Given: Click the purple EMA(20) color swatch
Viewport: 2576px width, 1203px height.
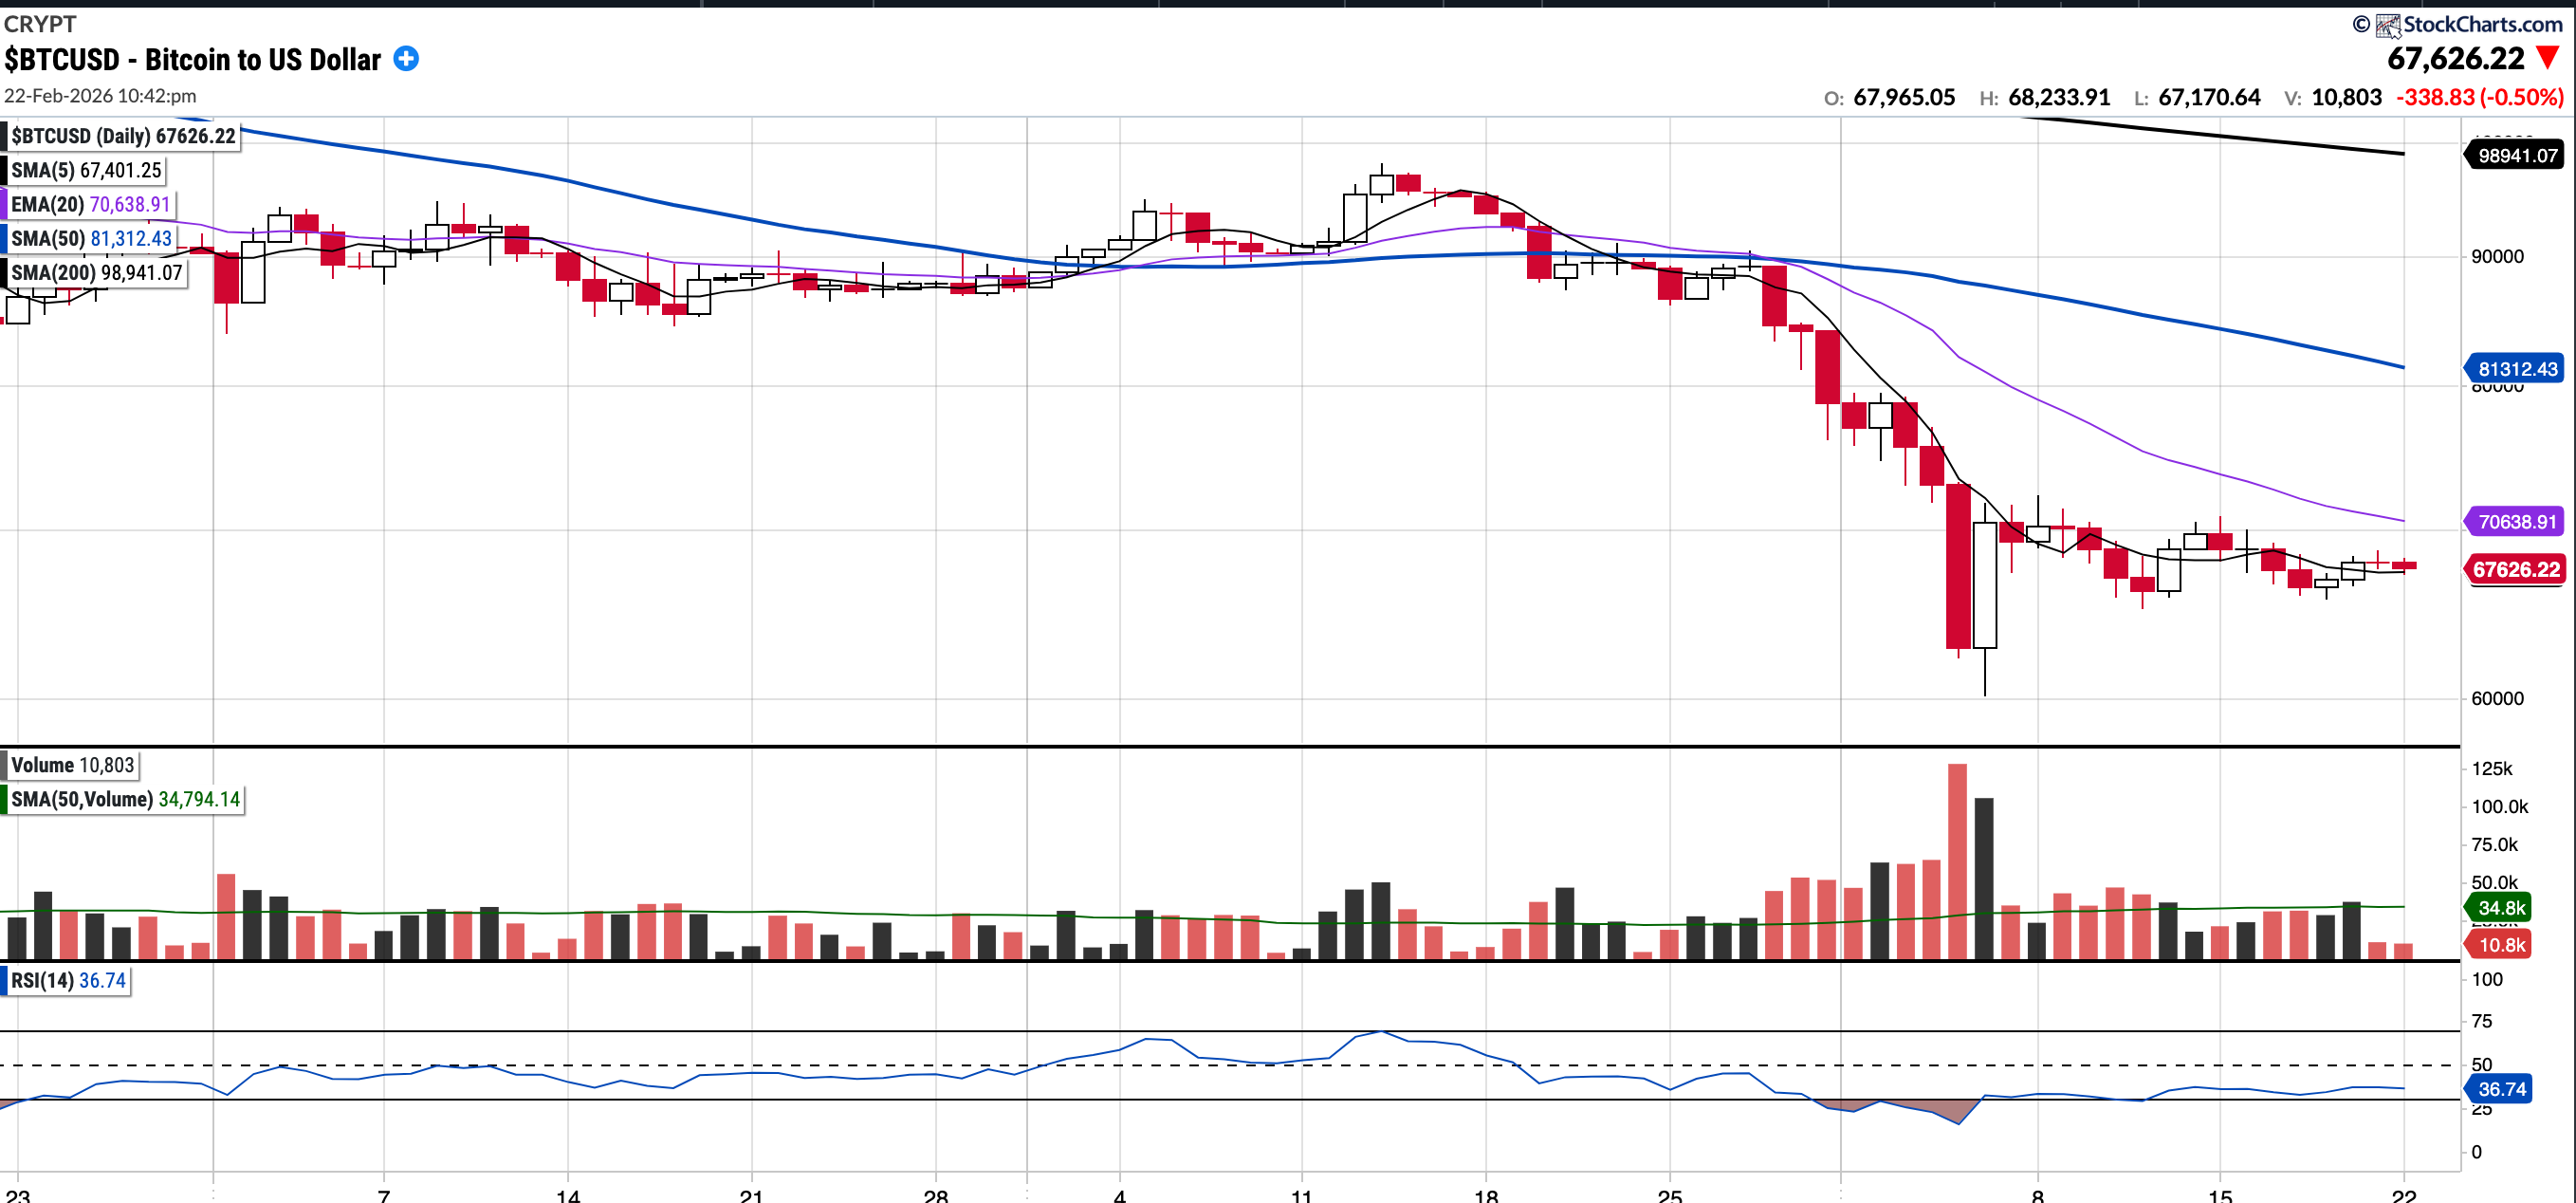Looking at the screenshot, I should pos(4,204).
